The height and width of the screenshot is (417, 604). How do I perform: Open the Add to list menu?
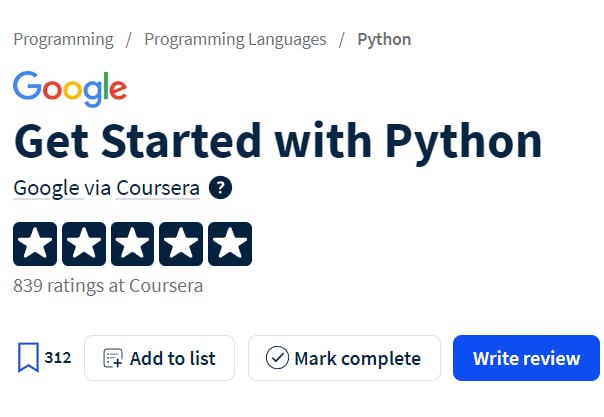159,358
